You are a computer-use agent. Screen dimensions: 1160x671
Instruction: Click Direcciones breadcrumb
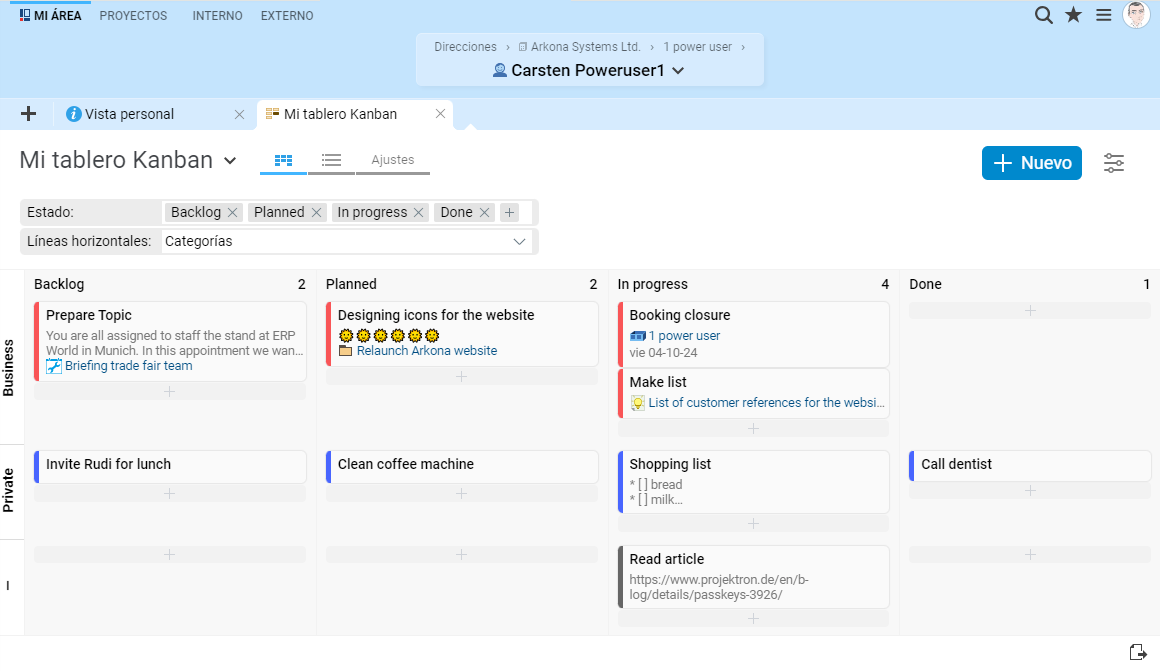click(465, 47)
